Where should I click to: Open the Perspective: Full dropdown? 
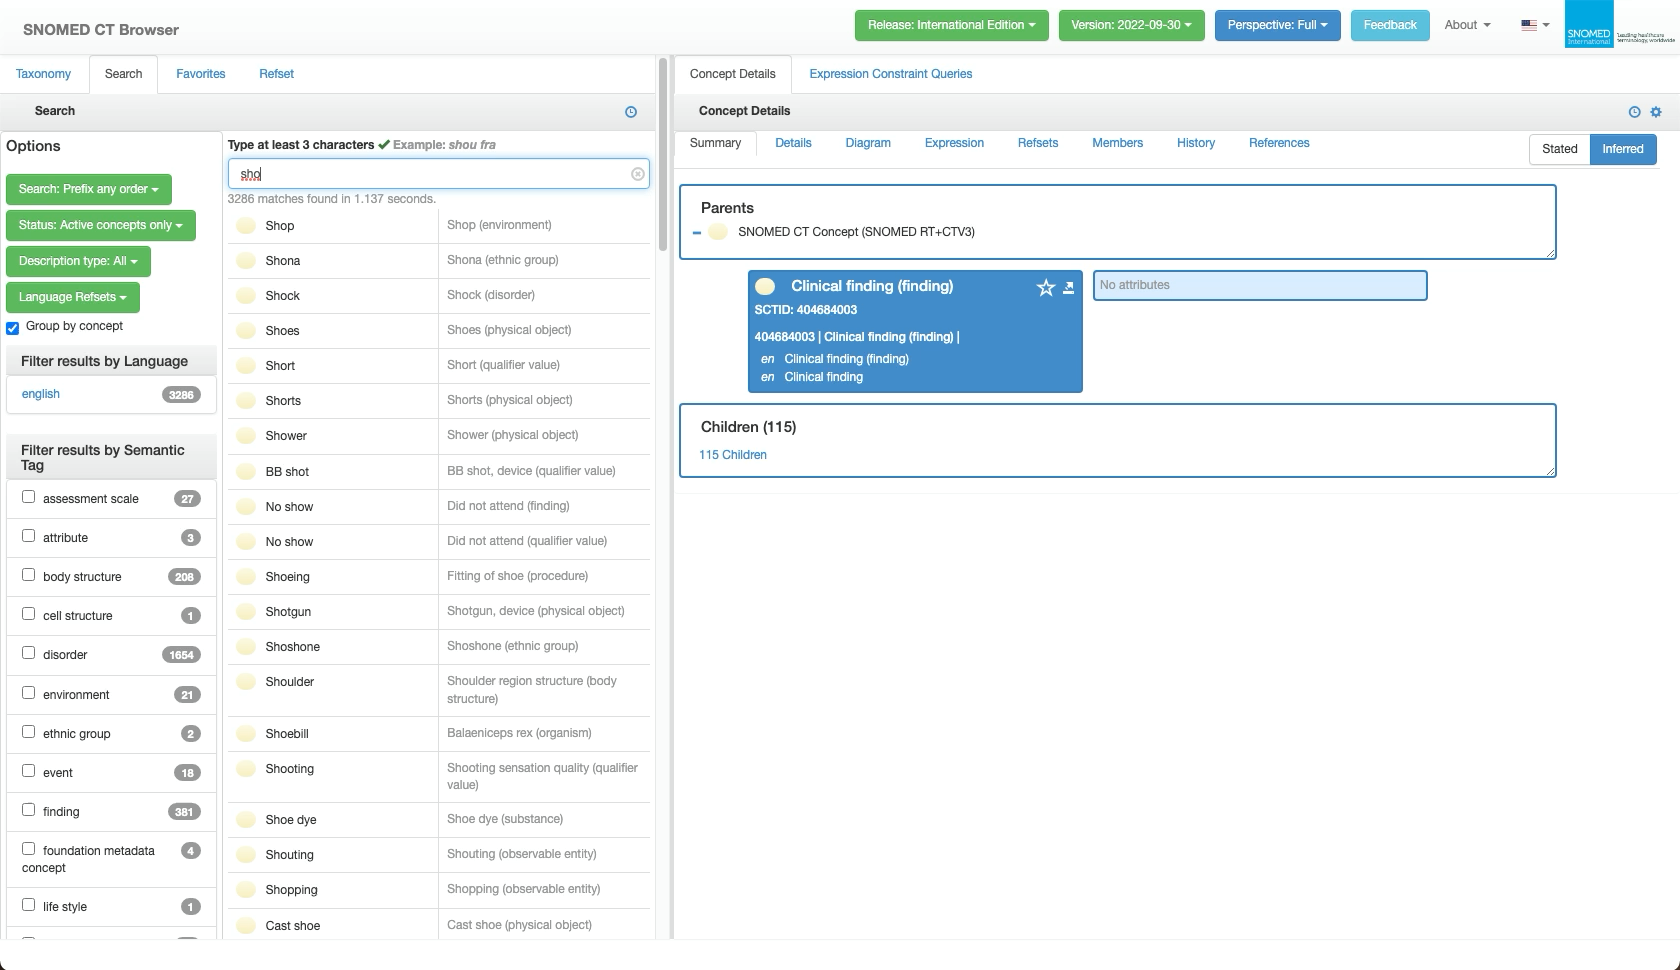(x=1277, y=25)
